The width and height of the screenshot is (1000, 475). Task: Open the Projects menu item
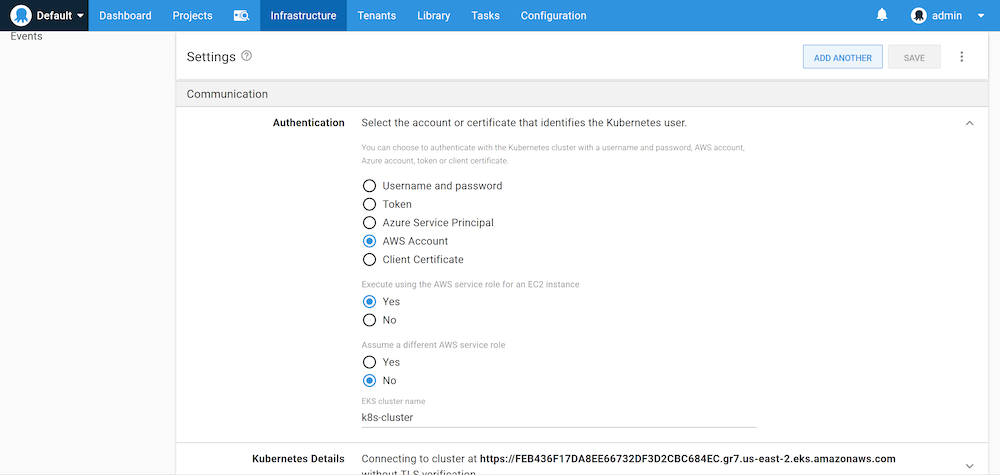coord(192,16)
